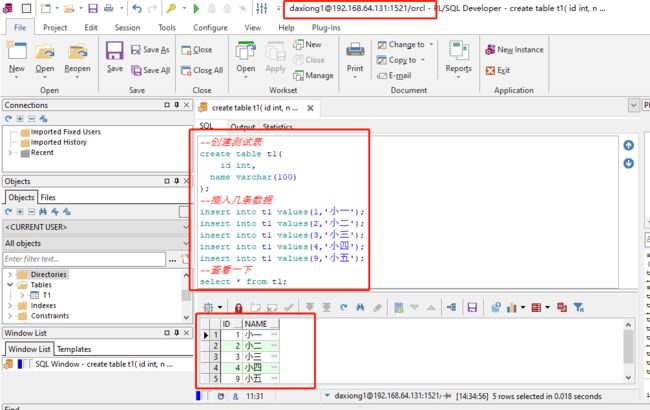Click the purple disk Save results icon
The width and height of the screenshot is (650, 410).
click(472, 307)
